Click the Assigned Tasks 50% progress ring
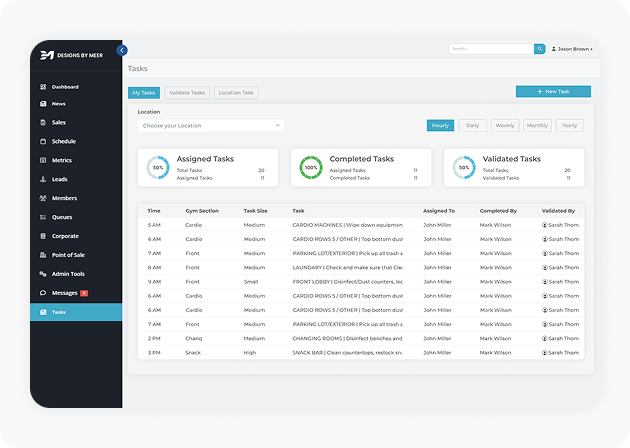 (158, 168)
